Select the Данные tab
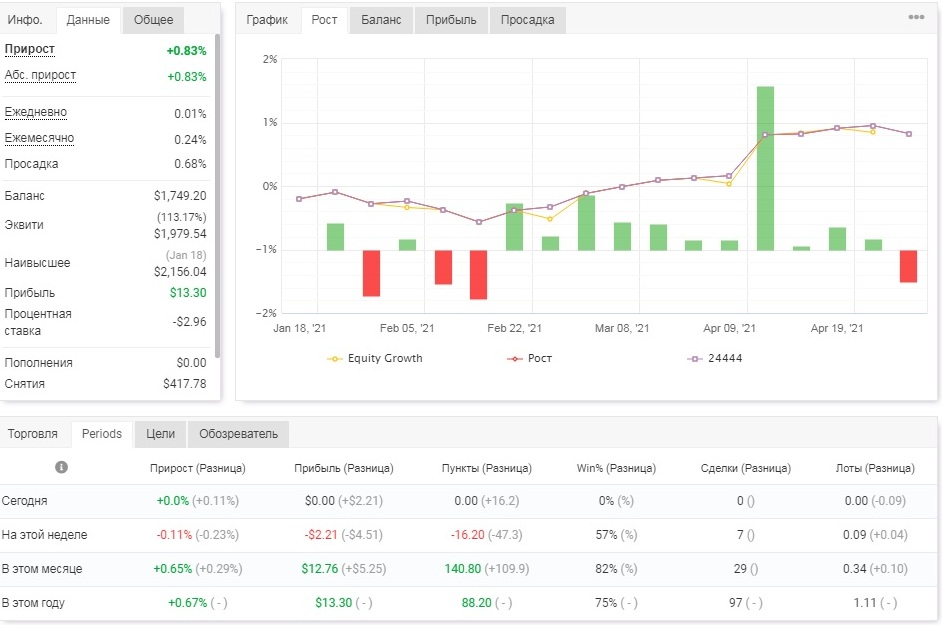 88,20
